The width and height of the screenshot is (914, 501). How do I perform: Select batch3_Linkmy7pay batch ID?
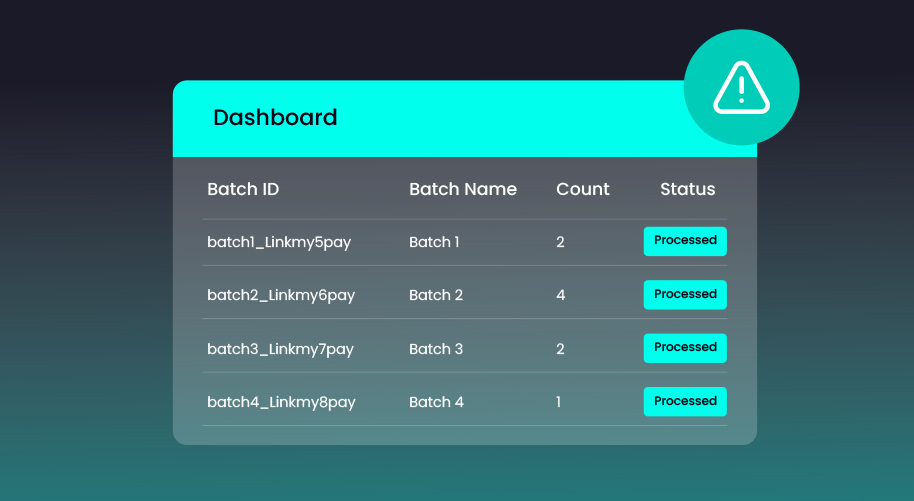point(280,349)
